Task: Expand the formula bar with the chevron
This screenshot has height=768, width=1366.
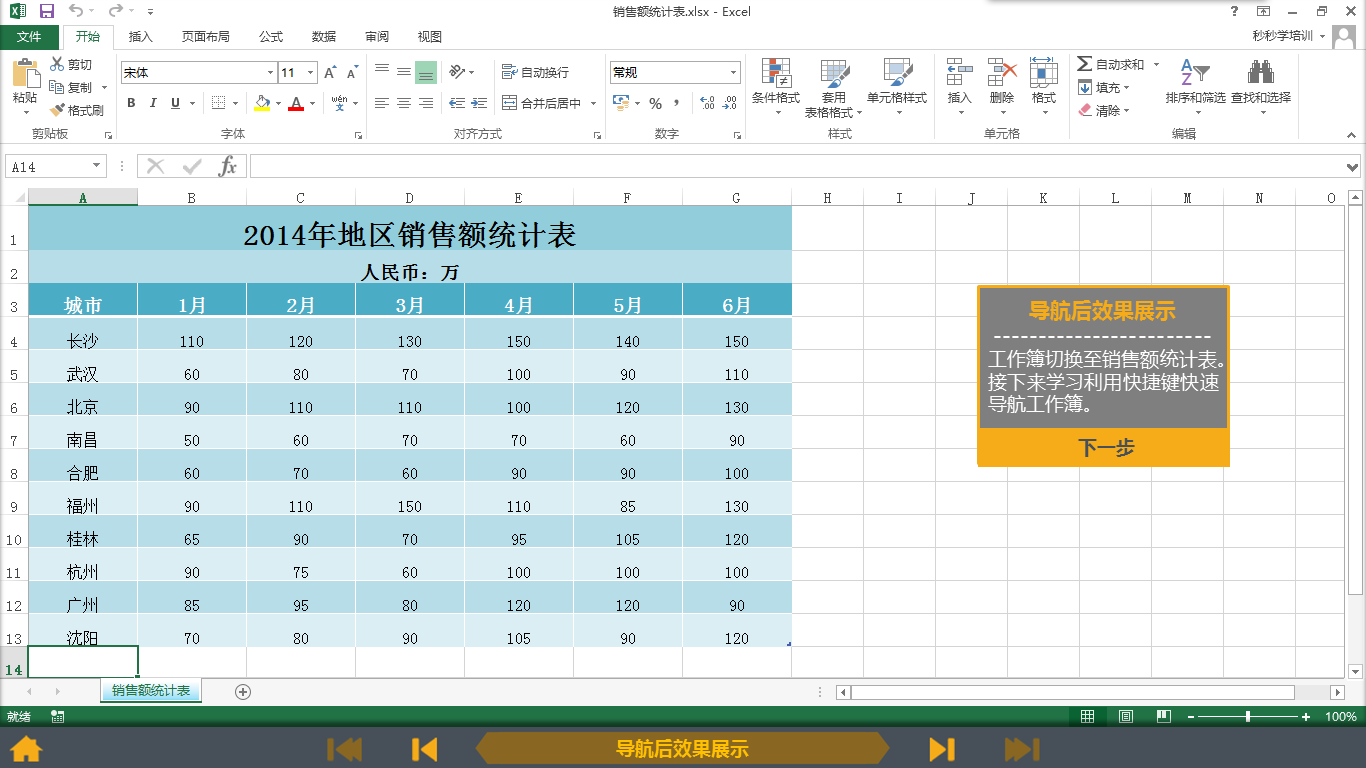Action: [1352, 167]
